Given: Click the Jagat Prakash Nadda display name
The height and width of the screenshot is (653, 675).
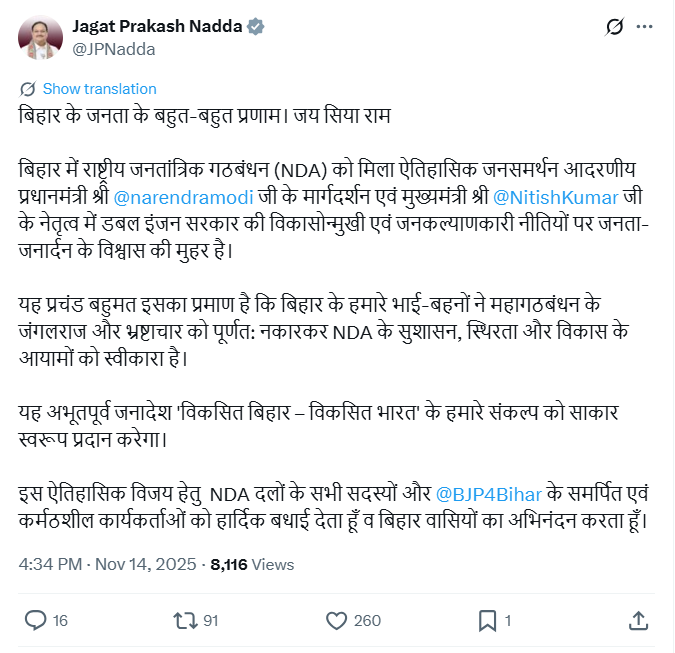Looking at the screenshot, I should 157,27.
